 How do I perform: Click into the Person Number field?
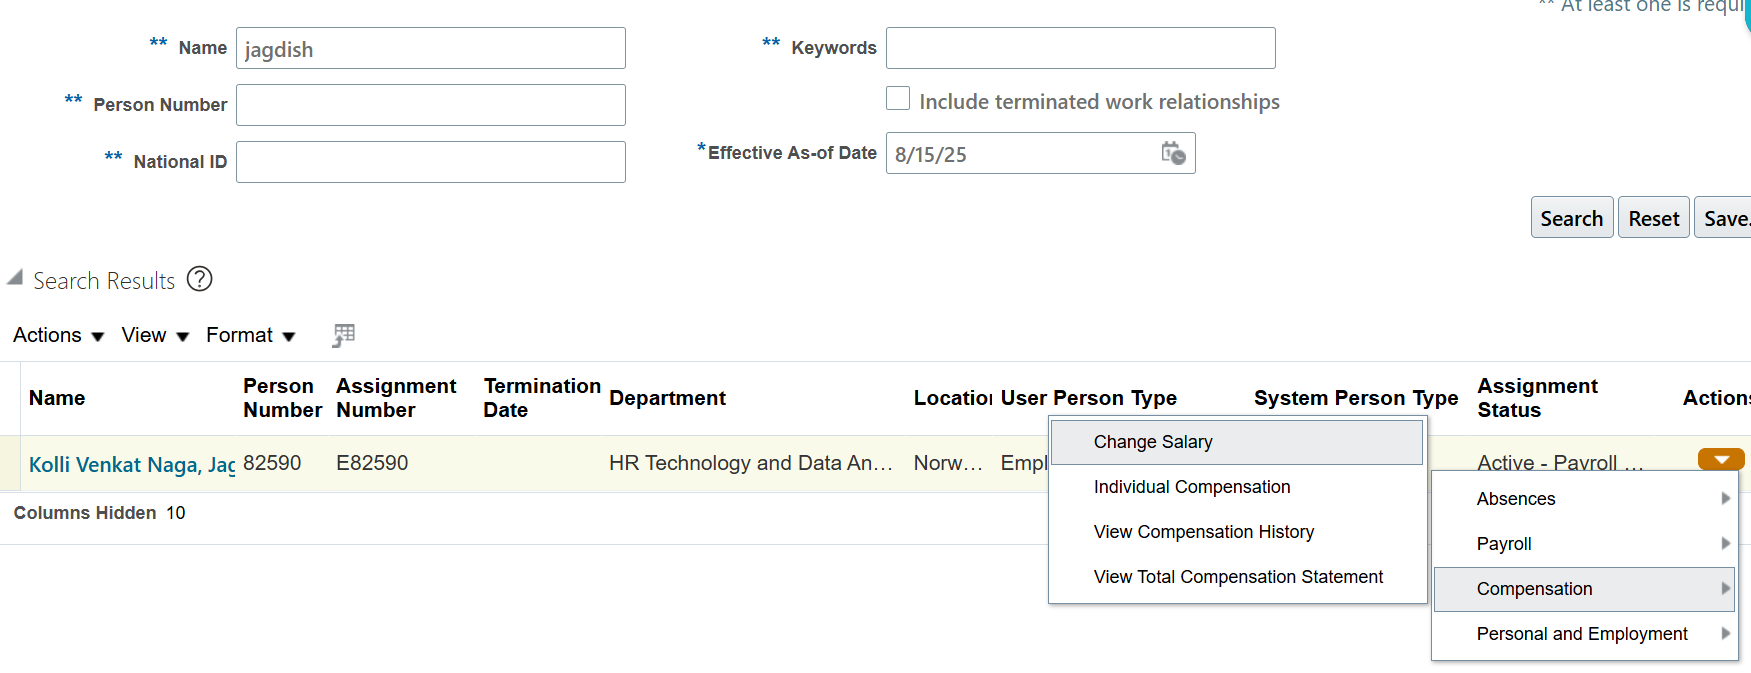coord(431,105)
